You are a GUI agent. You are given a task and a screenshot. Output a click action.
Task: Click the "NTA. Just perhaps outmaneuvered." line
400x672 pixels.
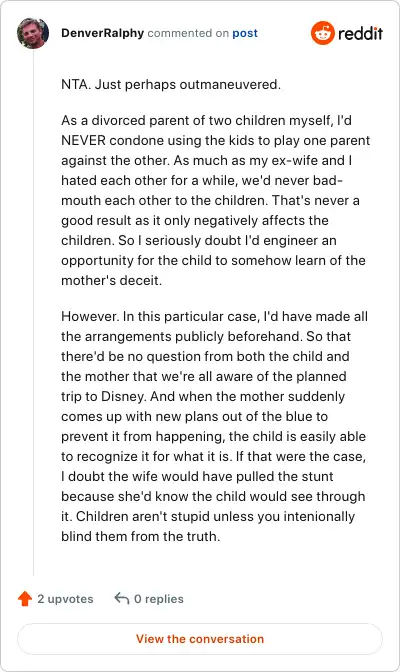click(171, 84)
